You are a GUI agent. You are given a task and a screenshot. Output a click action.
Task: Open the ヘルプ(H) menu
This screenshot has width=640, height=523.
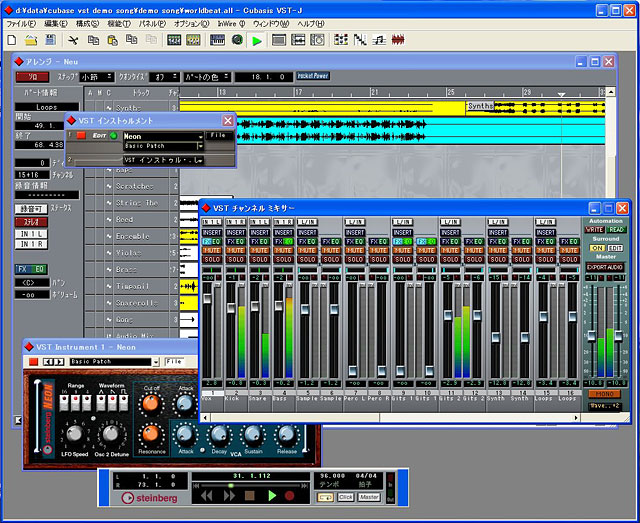311,24
